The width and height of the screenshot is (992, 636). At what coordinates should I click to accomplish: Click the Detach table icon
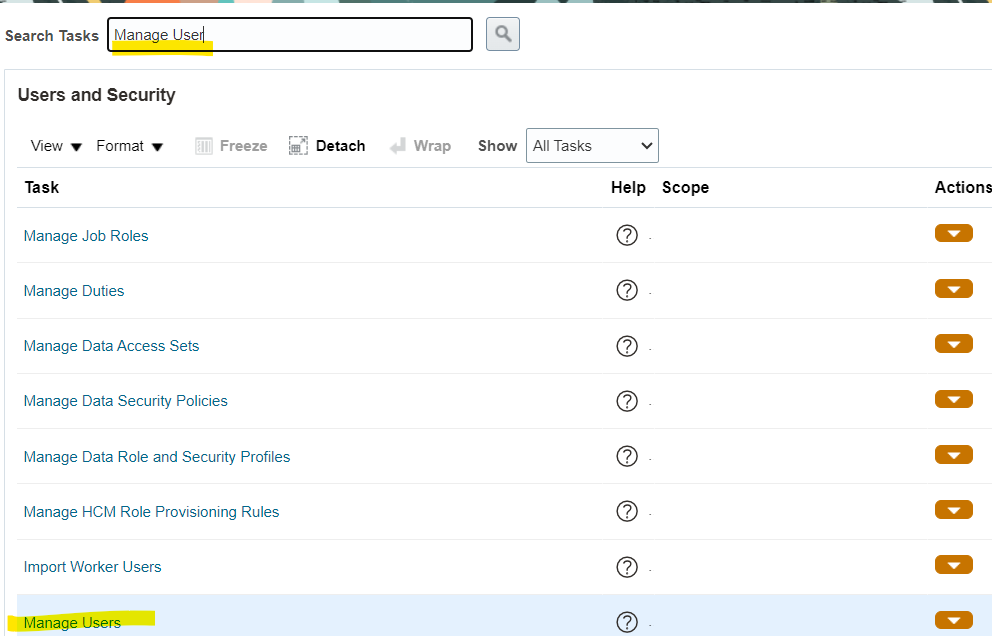[298, 146]
